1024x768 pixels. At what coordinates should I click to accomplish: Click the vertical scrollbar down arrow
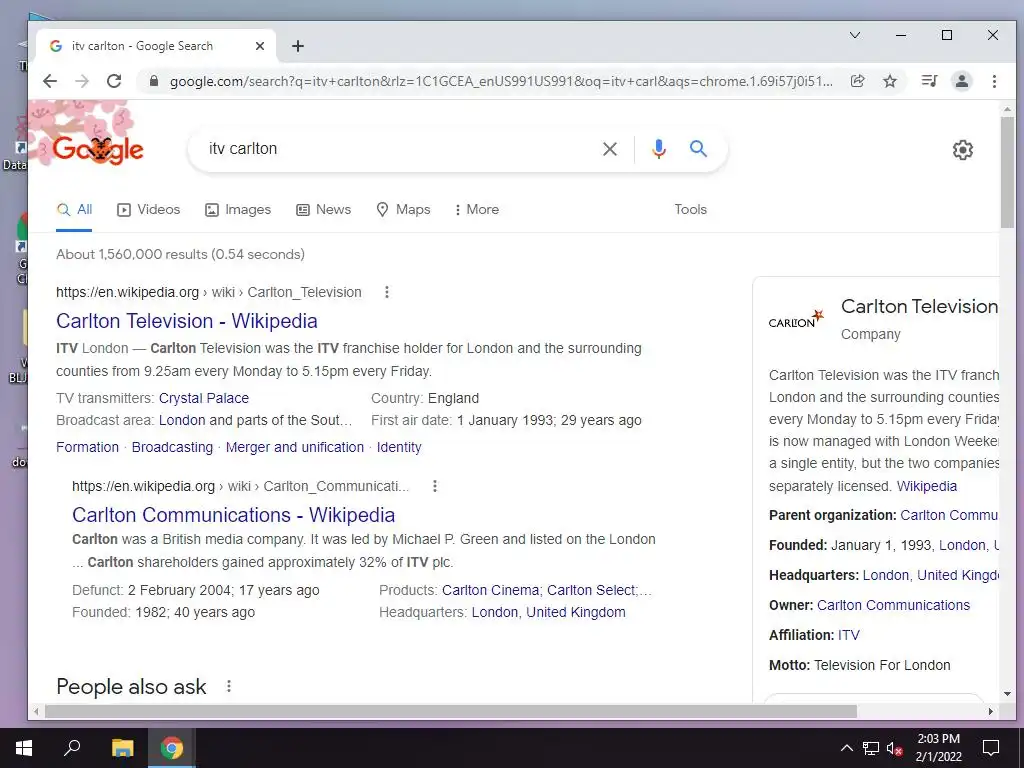click(1007, 694)
